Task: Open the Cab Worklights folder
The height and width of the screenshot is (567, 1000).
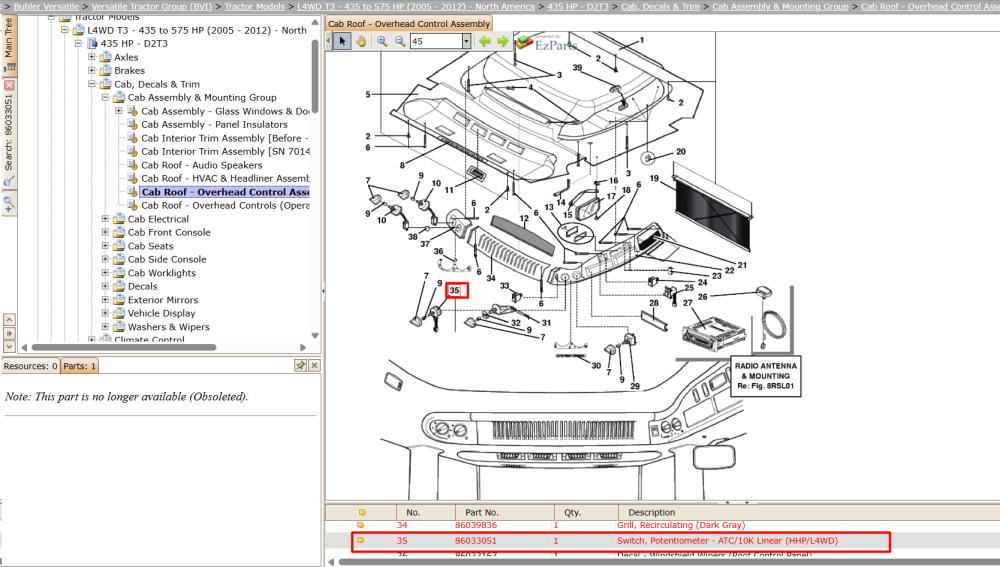Action: point(161,273)
